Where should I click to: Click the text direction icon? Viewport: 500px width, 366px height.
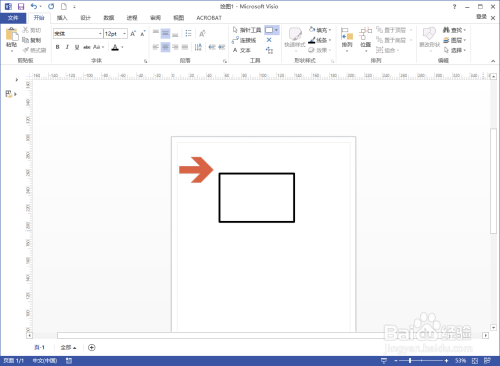coord(198,47)
